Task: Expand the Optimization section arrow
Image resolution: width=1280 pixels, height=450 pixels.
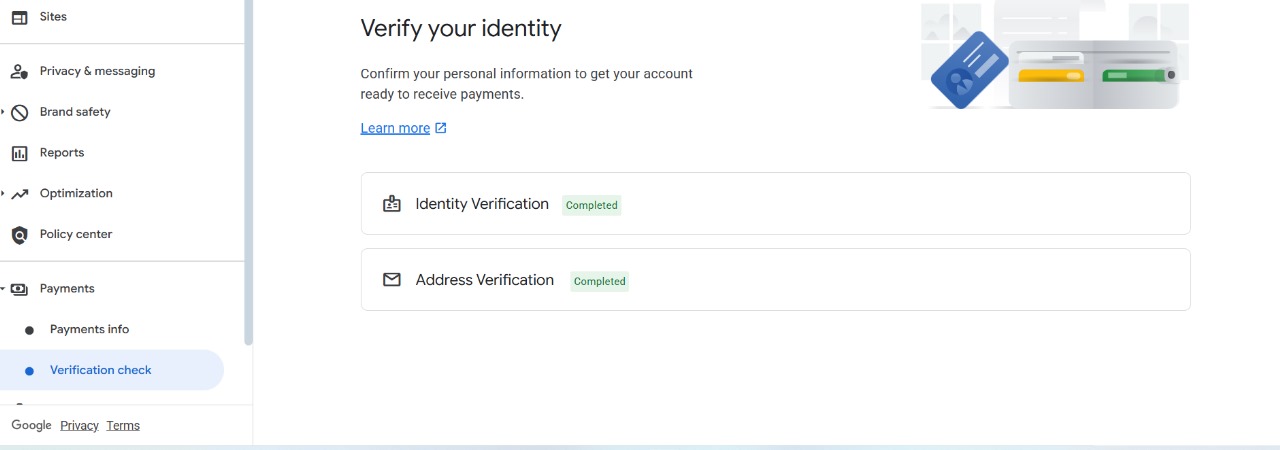Action: [3, 193]
